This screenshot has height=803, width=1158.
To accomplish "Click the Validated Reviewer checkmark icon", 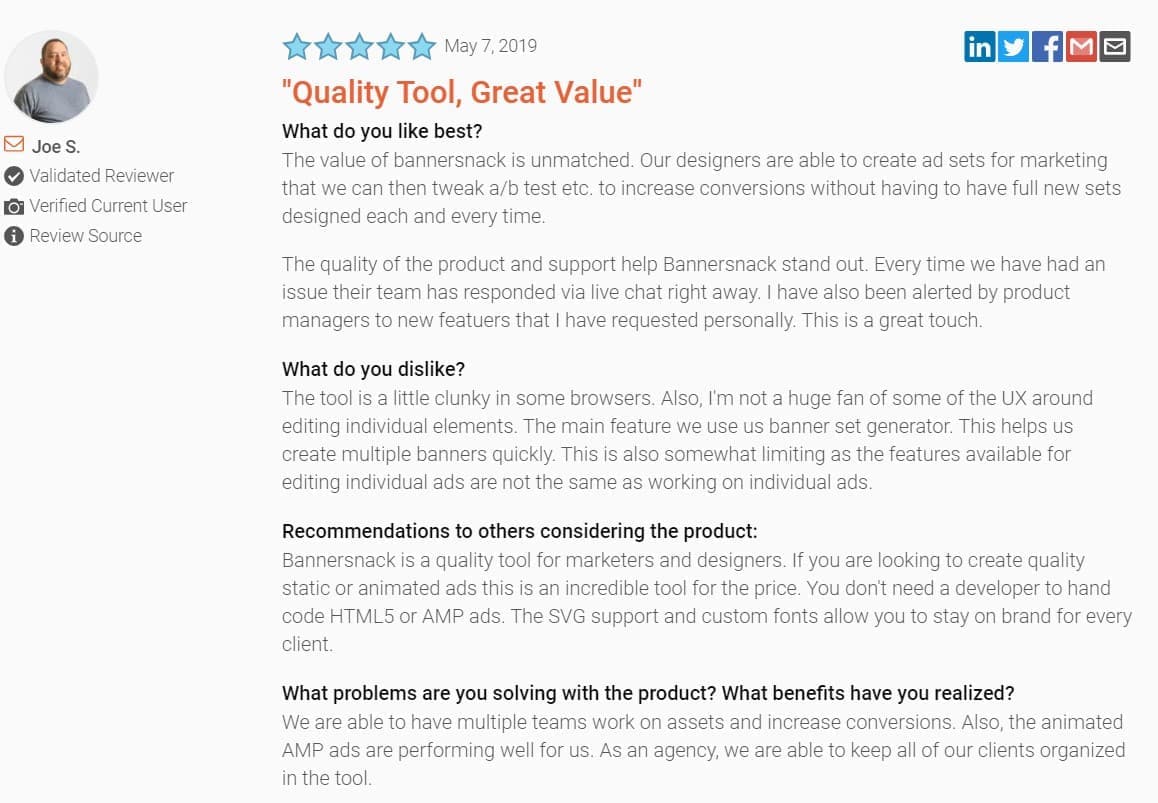I will tap(14, 176).
